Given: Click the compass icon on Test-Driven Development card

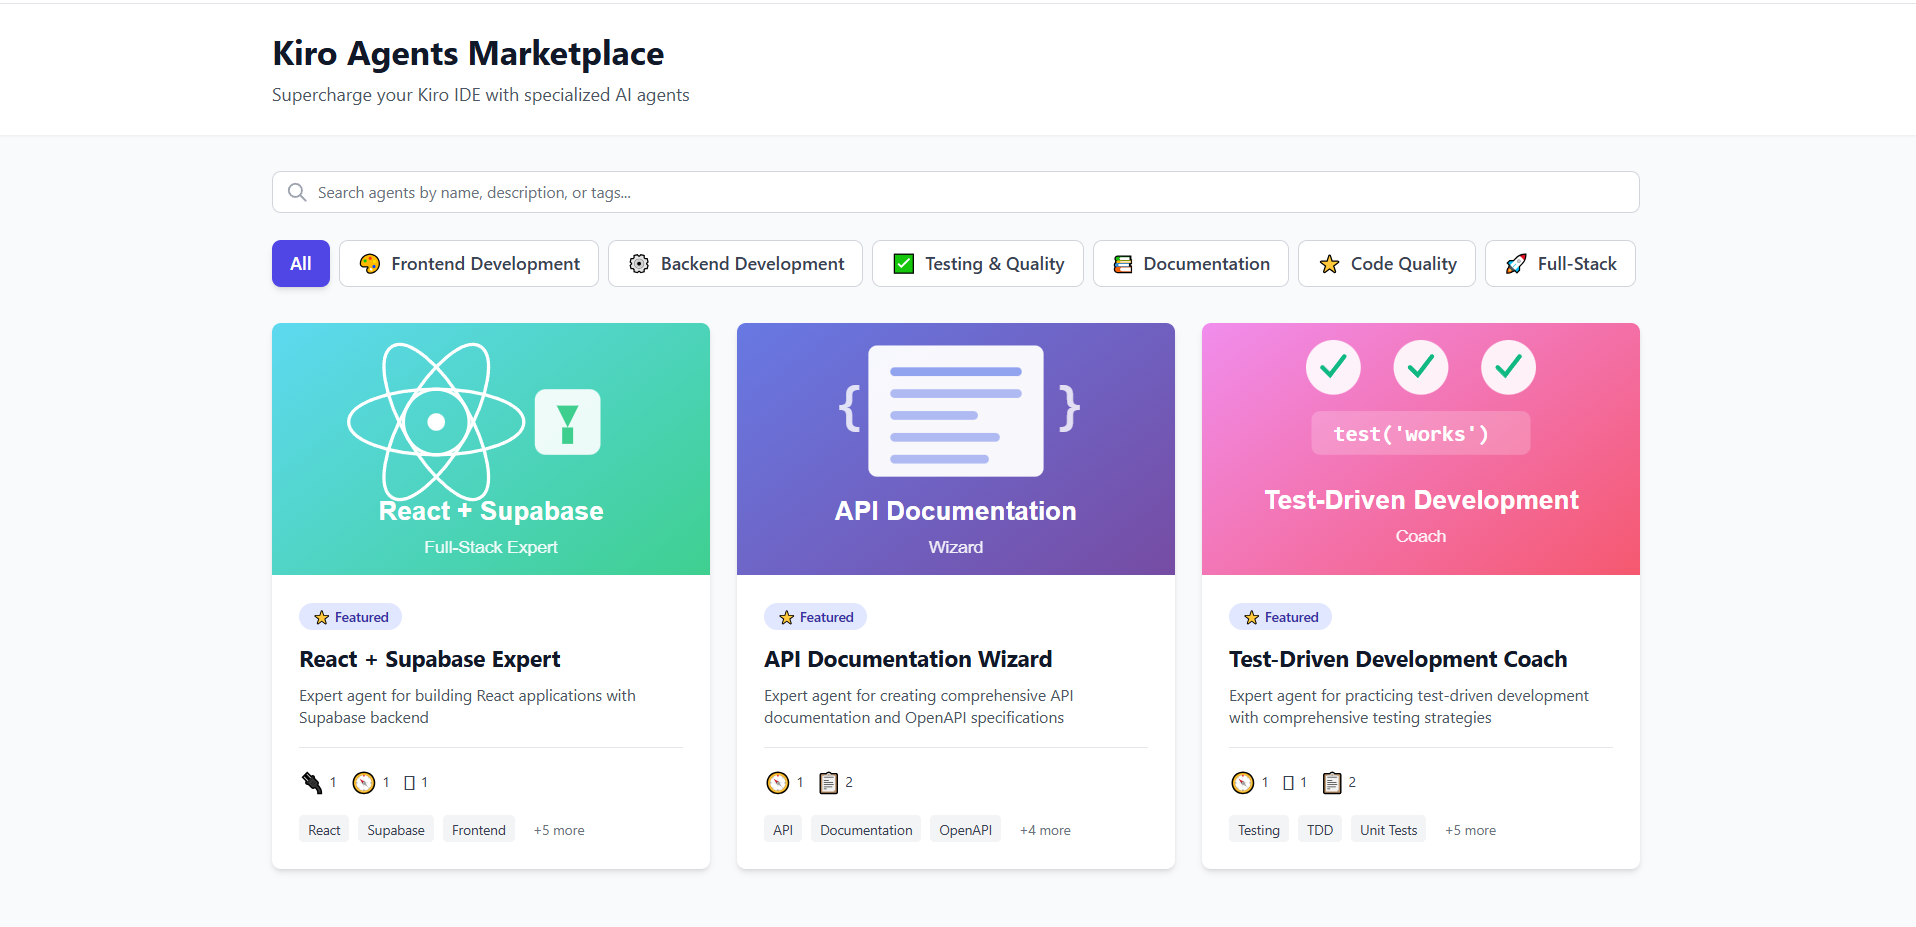Looking at the screenshot, I should [1242, 783].
